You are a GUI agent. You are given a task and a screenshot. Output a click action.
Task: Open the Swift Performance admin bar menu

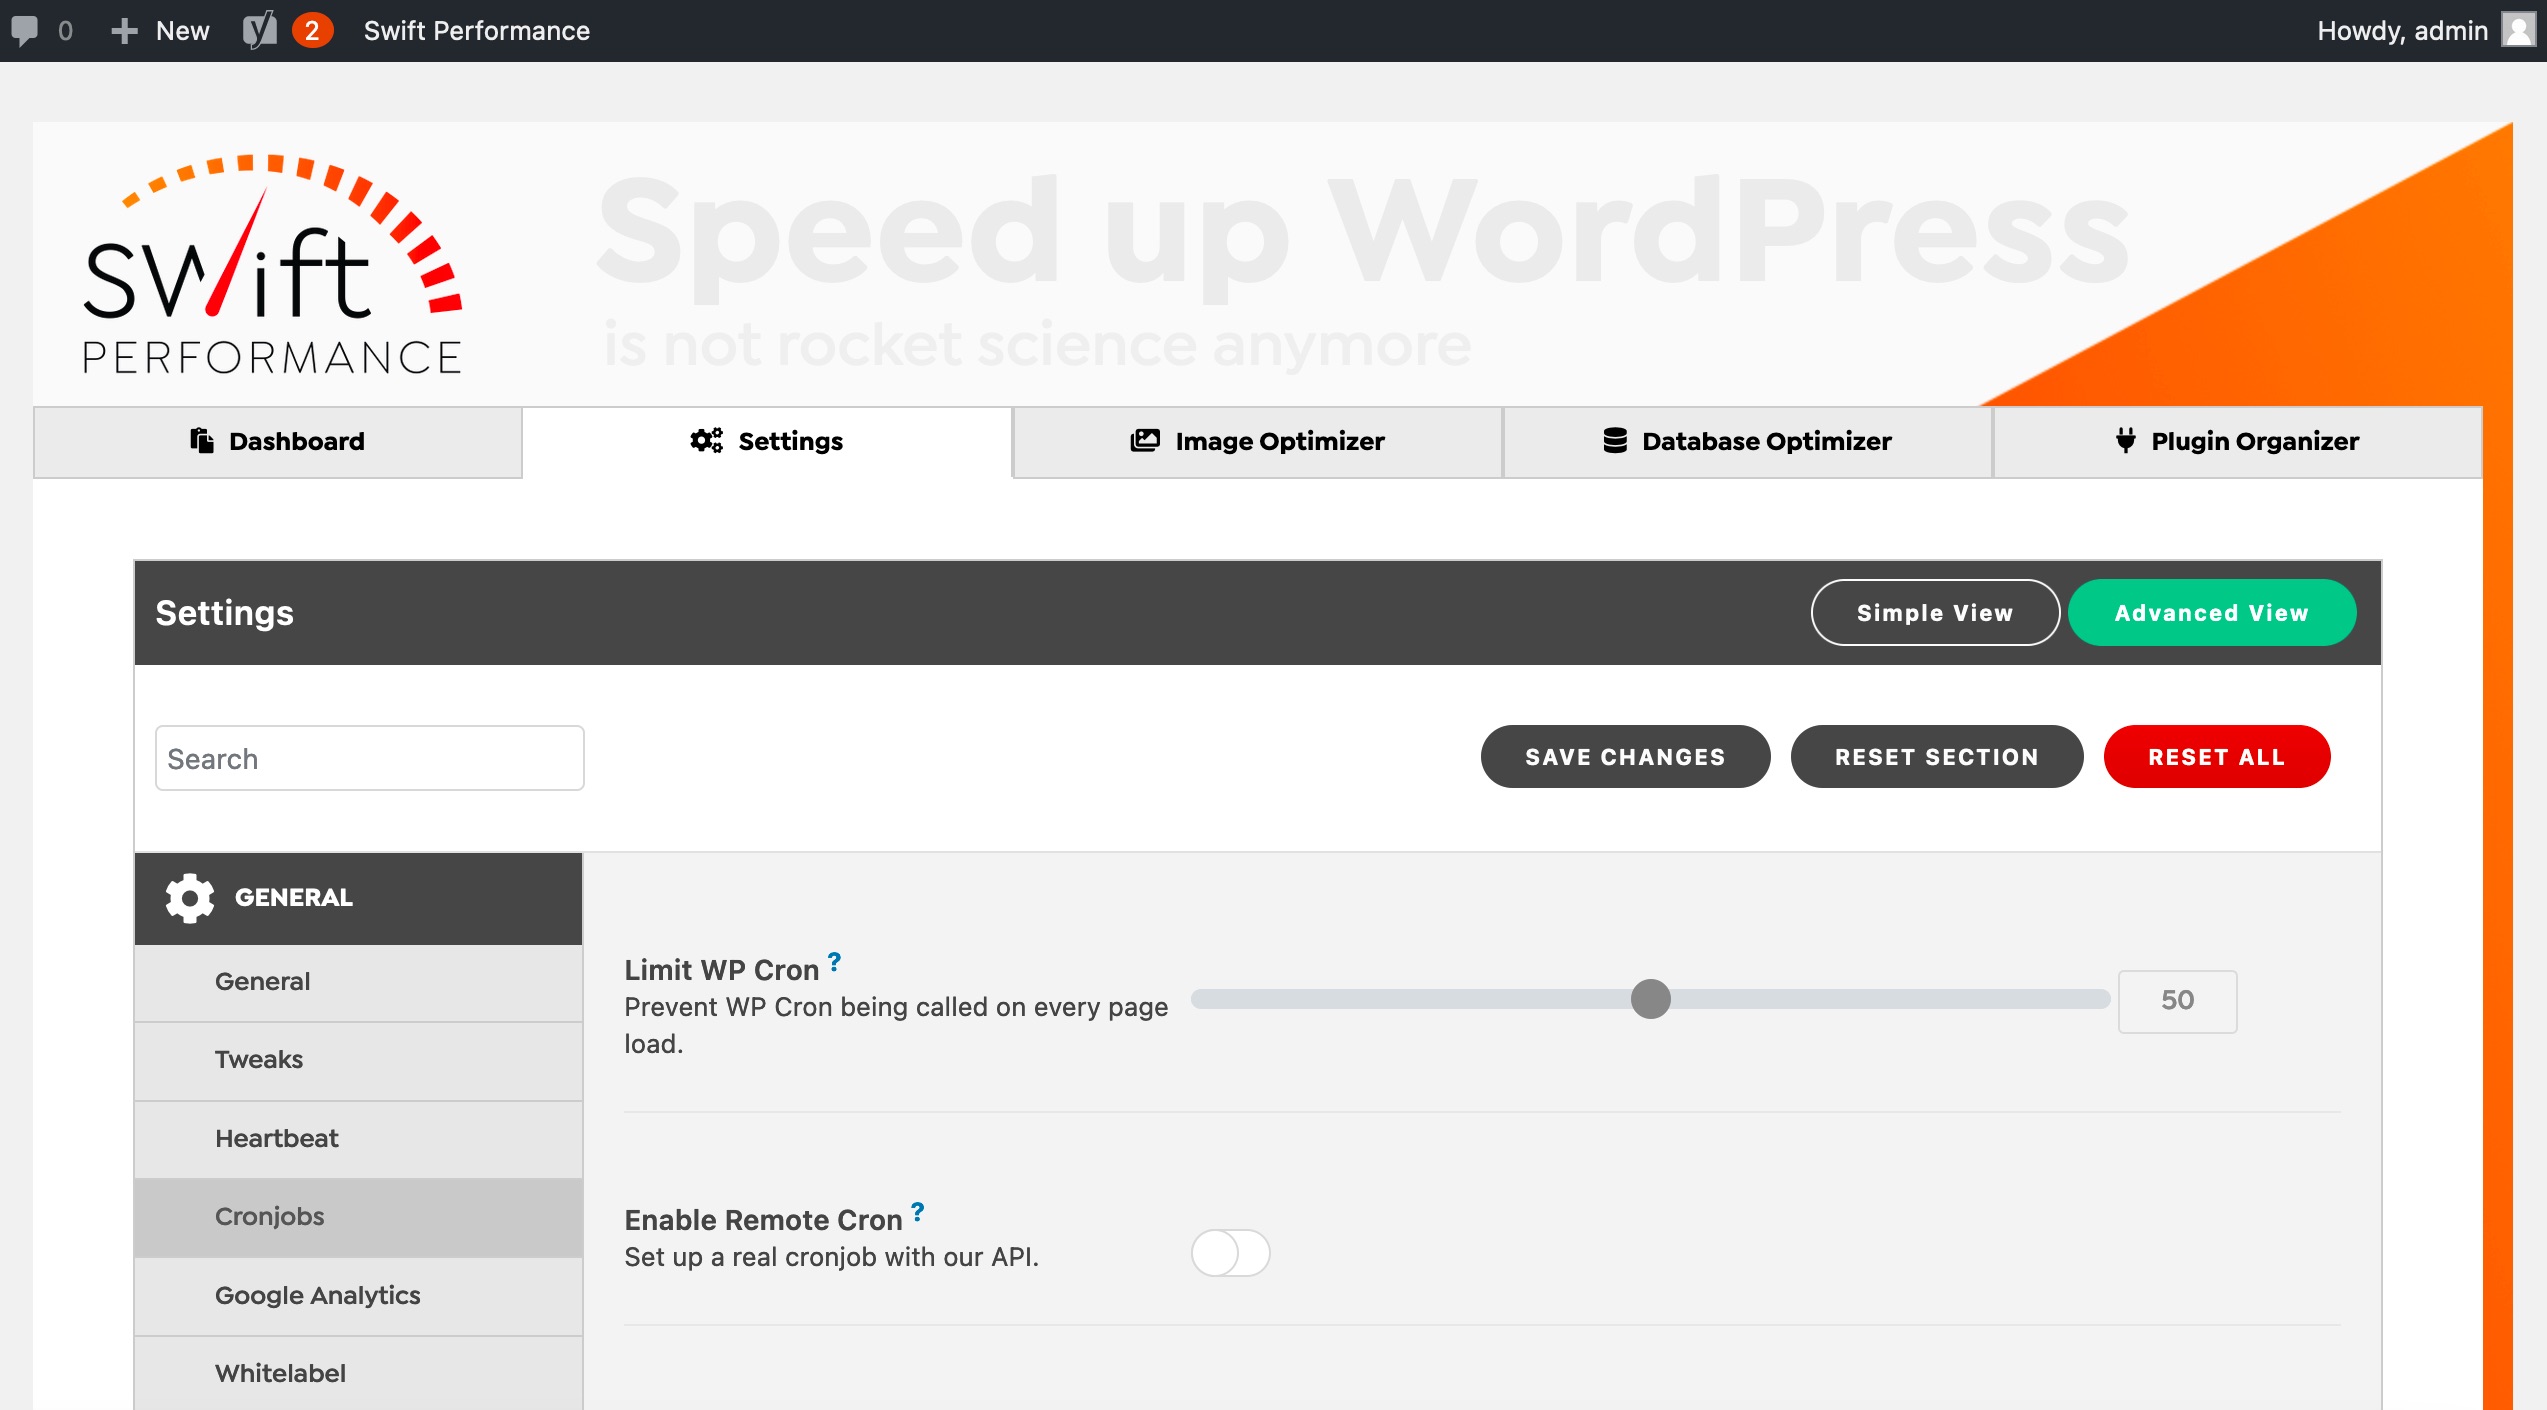(477, 31)
